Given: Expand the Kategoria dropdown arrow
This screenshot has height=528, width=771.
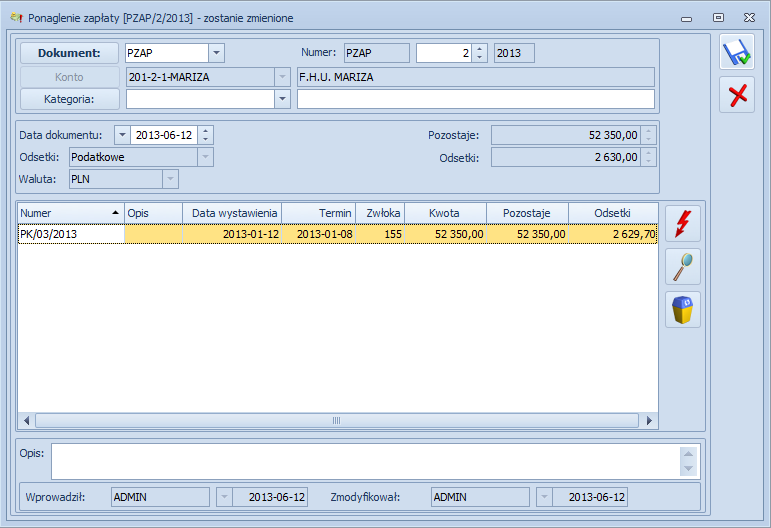Looking at the screenshot, I should [282, 99].
